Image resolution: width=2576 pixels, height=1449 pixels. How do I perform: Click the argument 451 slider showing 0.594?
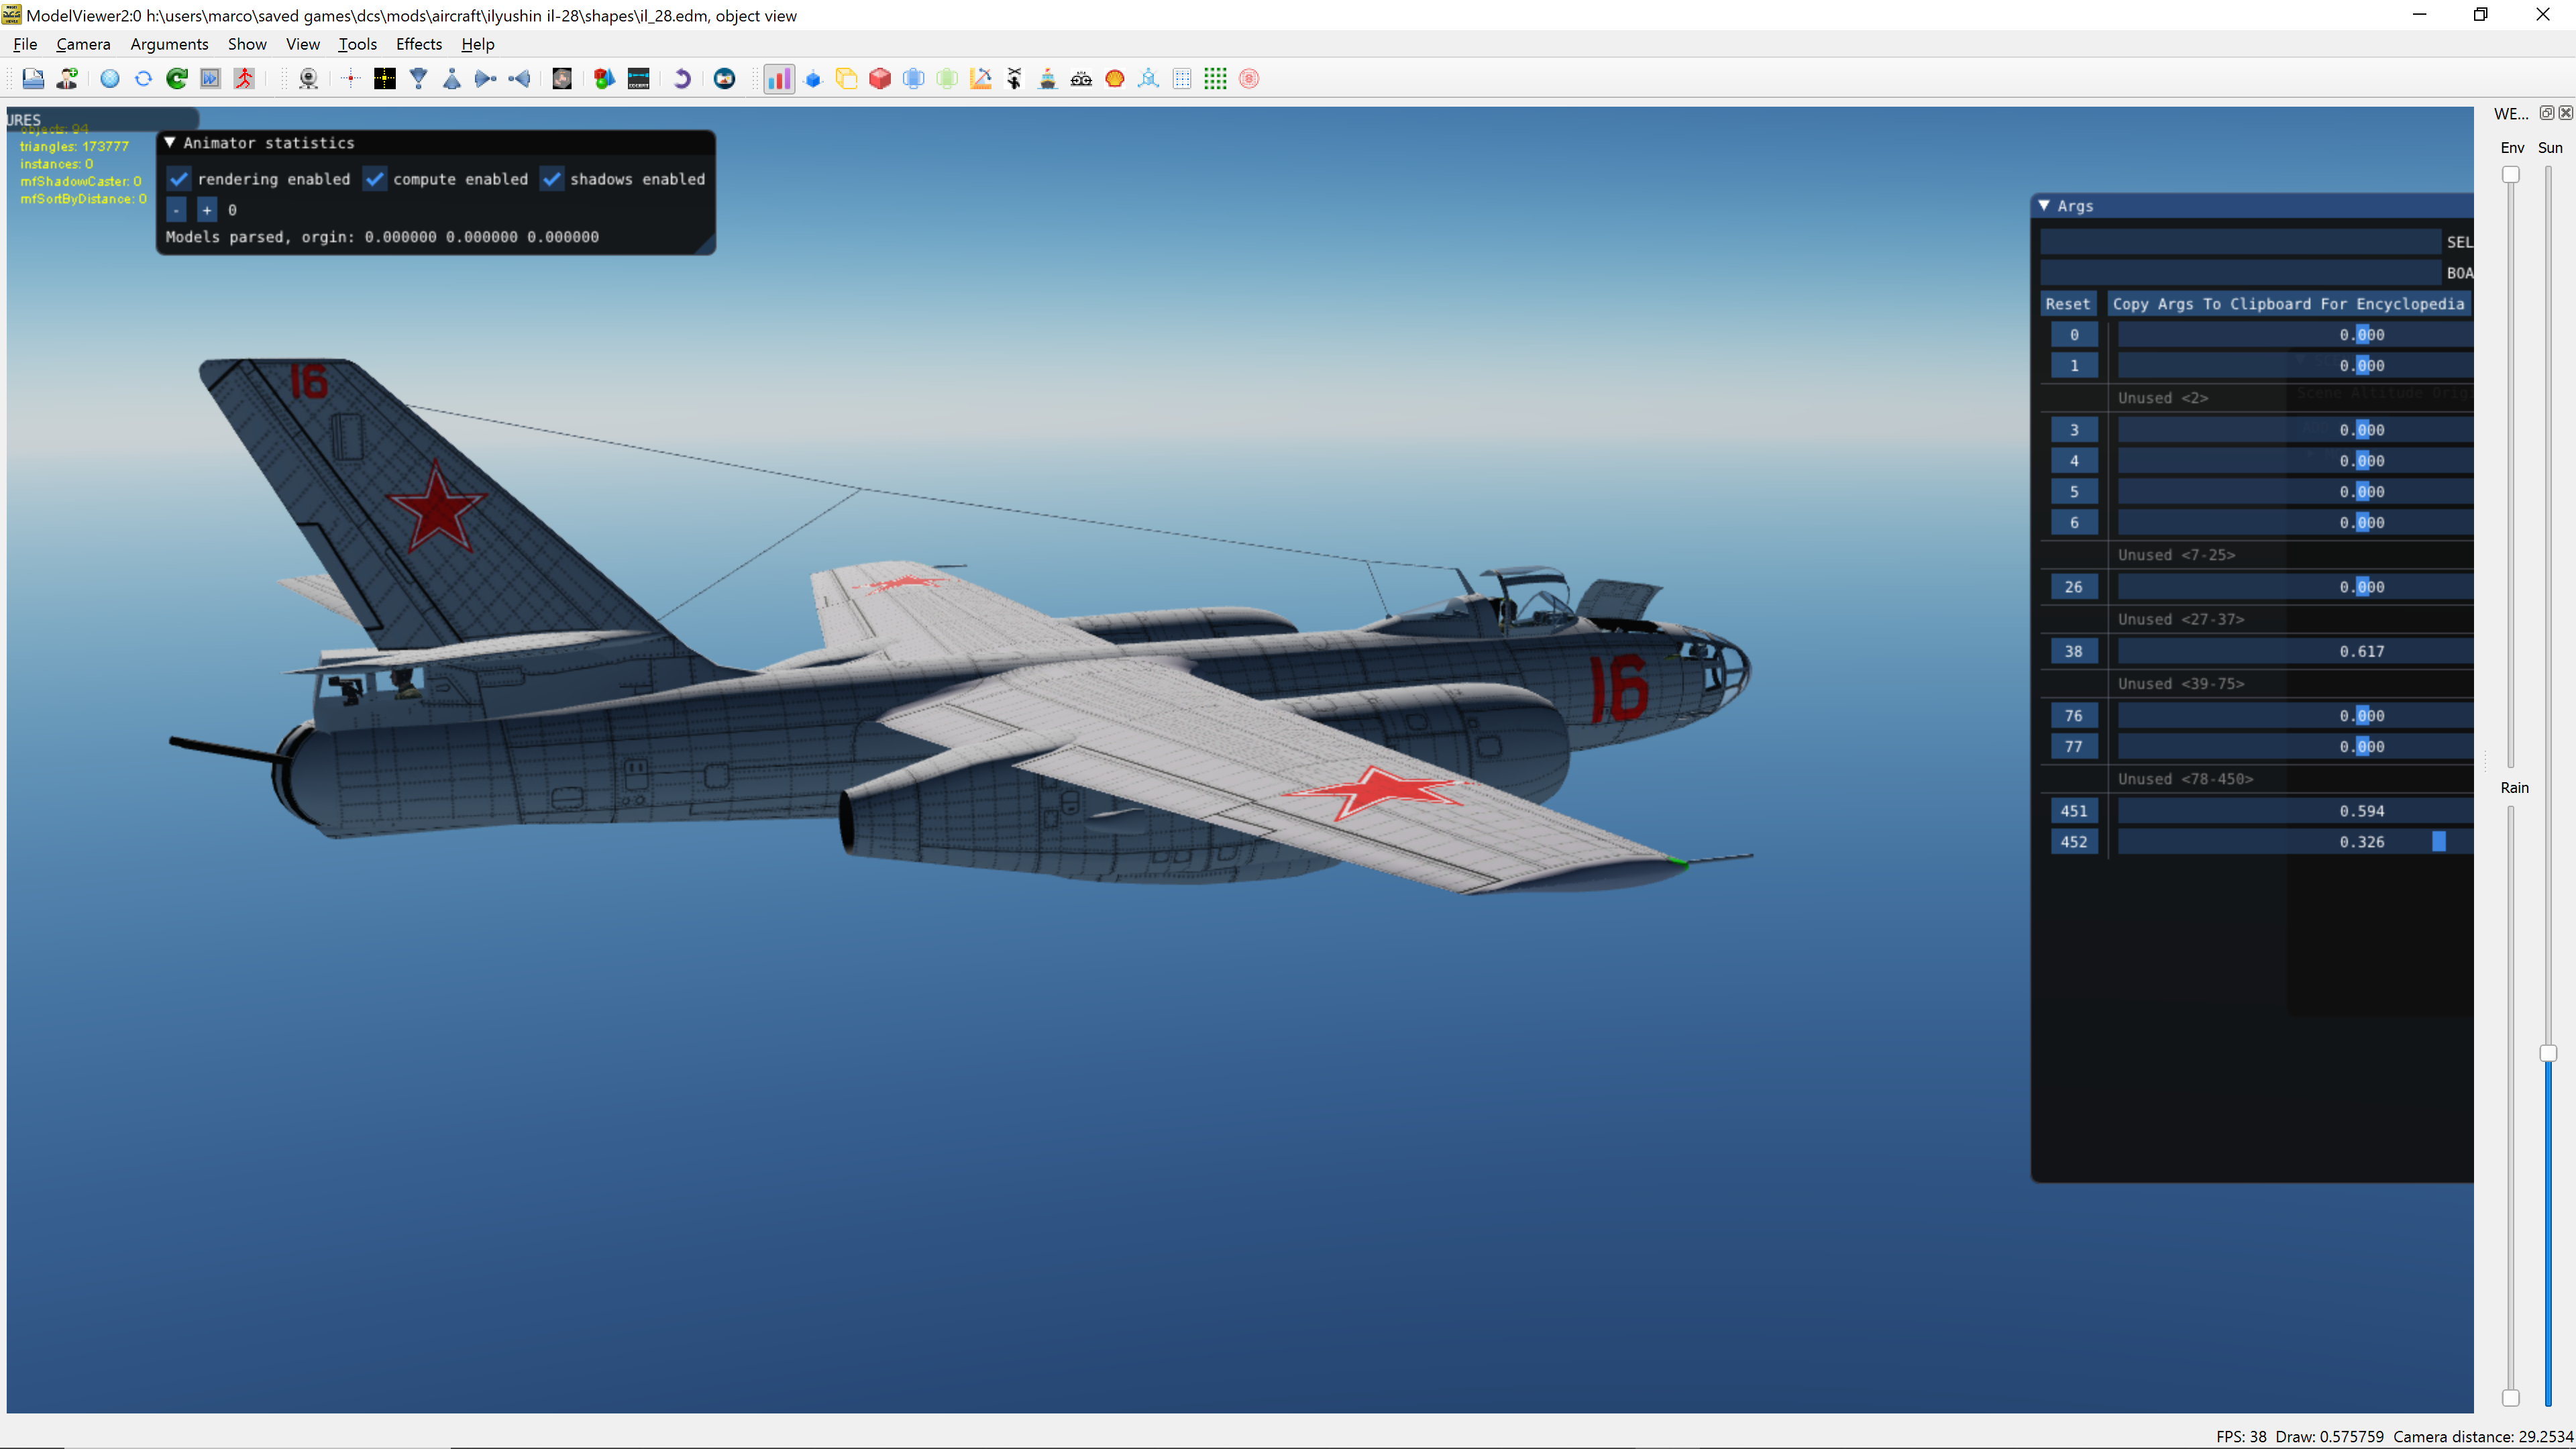point(2295,811)
